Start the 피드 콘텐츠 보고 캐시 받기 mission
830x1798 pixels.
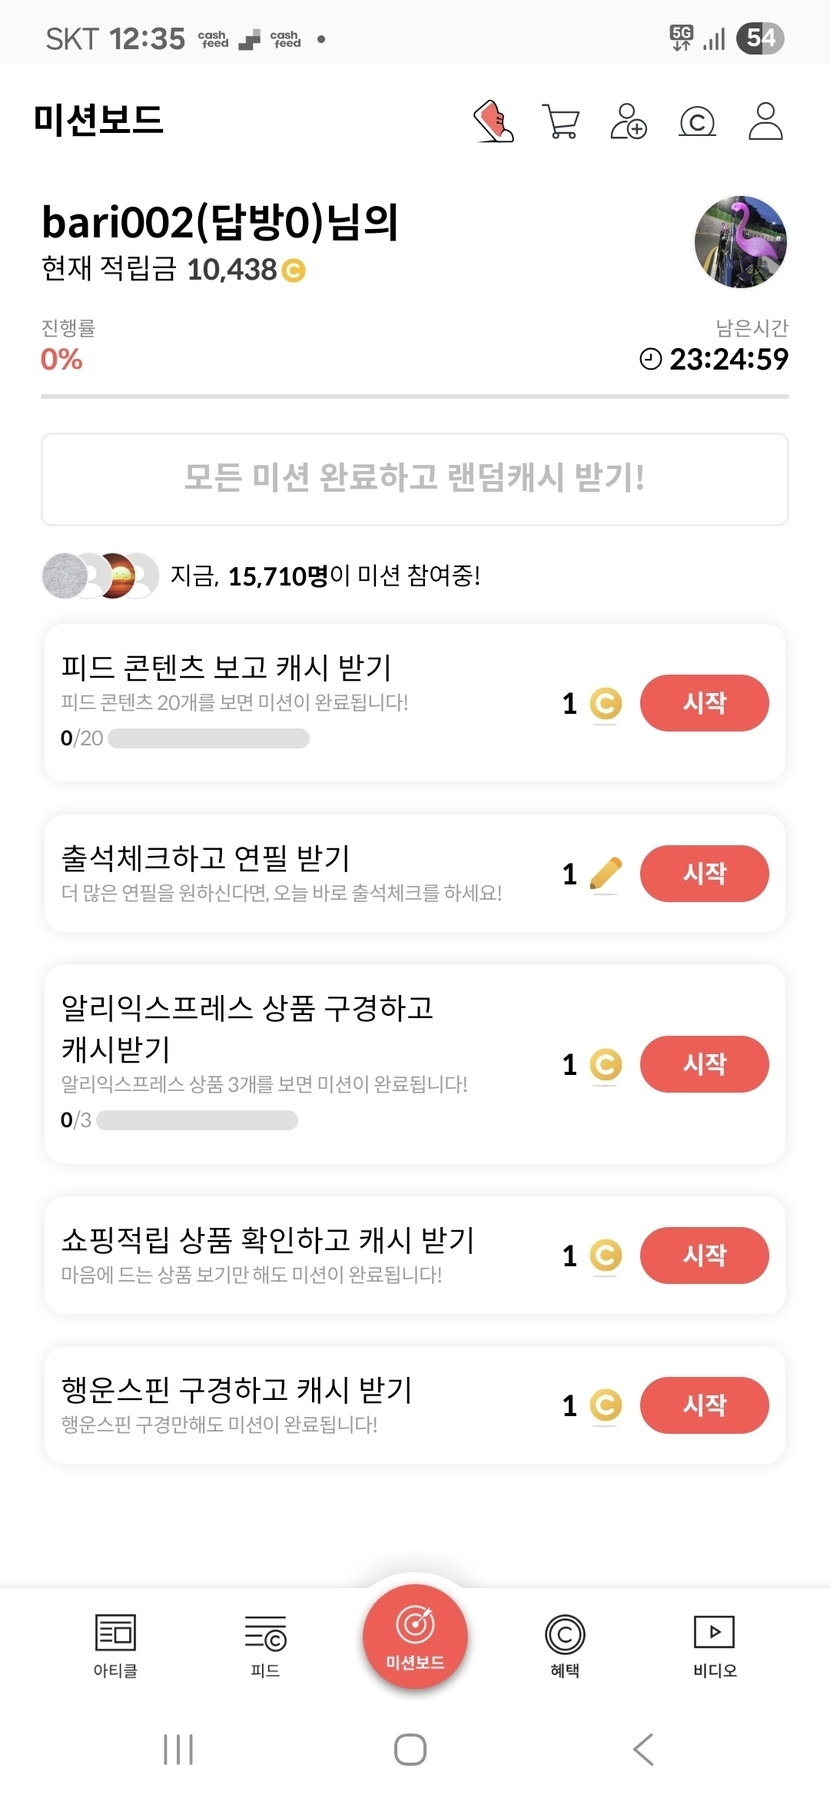704,703
